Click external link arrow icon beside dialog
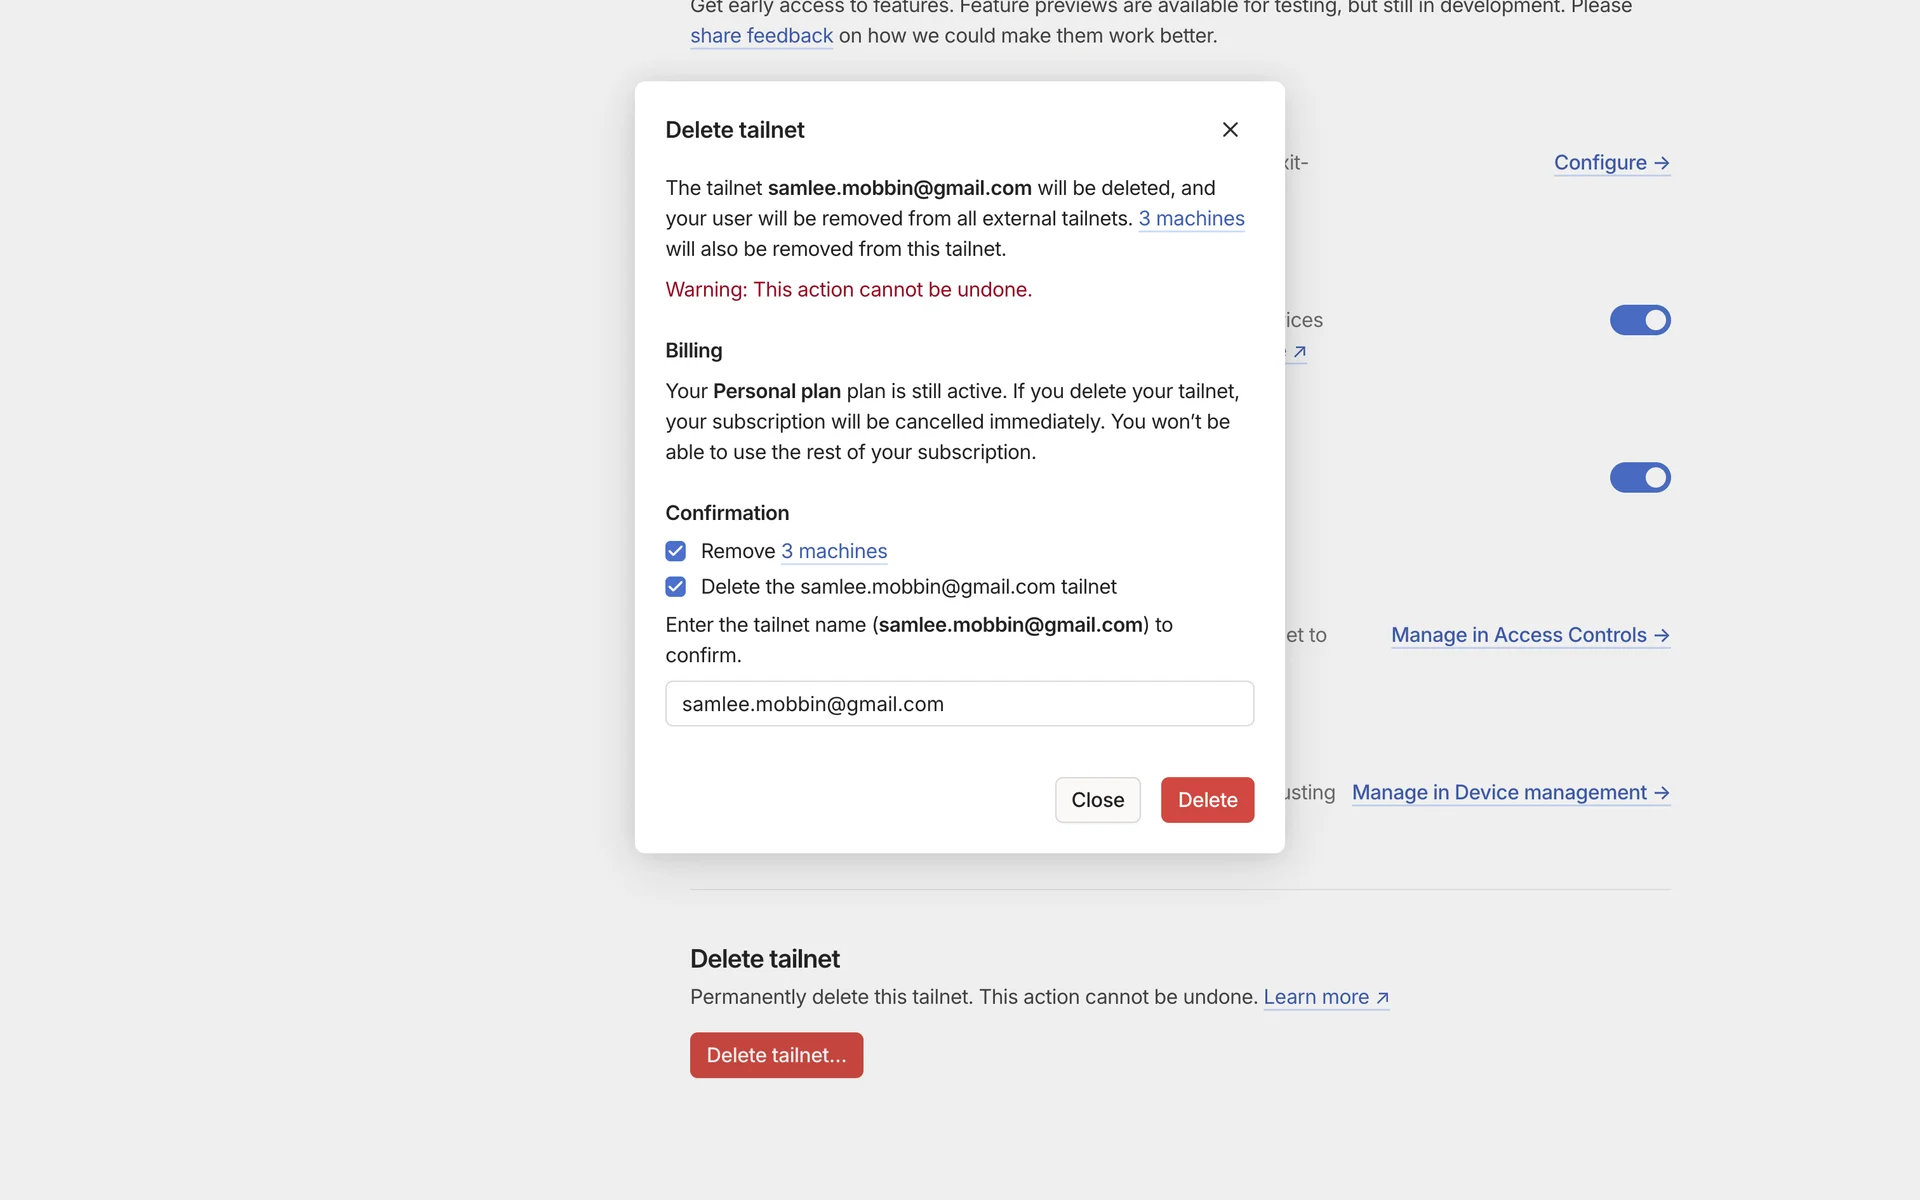 pyautogui.click(x=1299, y=352)
